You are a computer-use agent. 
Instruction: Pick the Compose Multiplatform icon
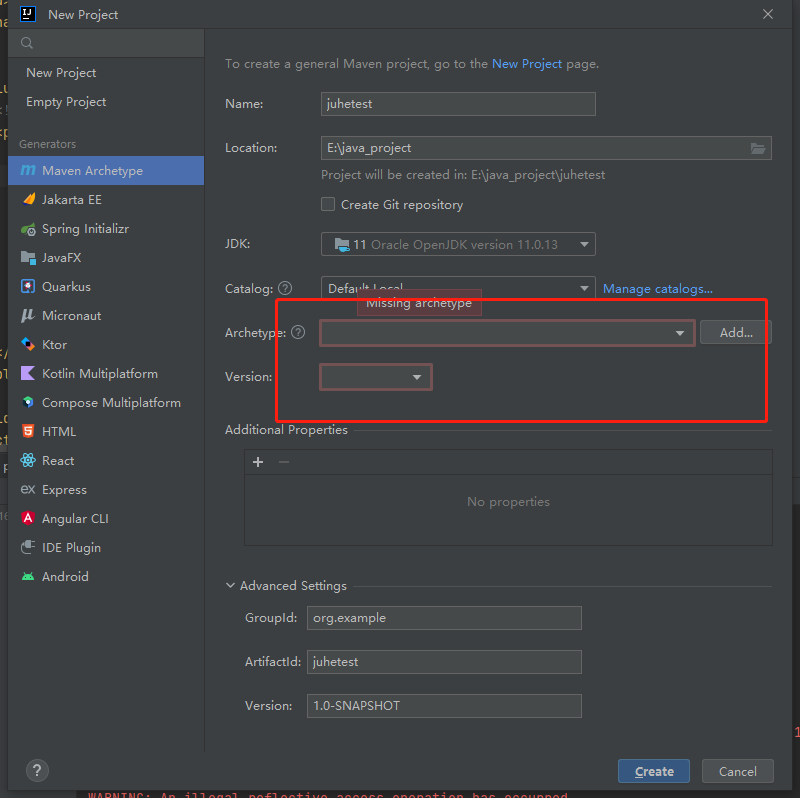[x=28, y=403]
